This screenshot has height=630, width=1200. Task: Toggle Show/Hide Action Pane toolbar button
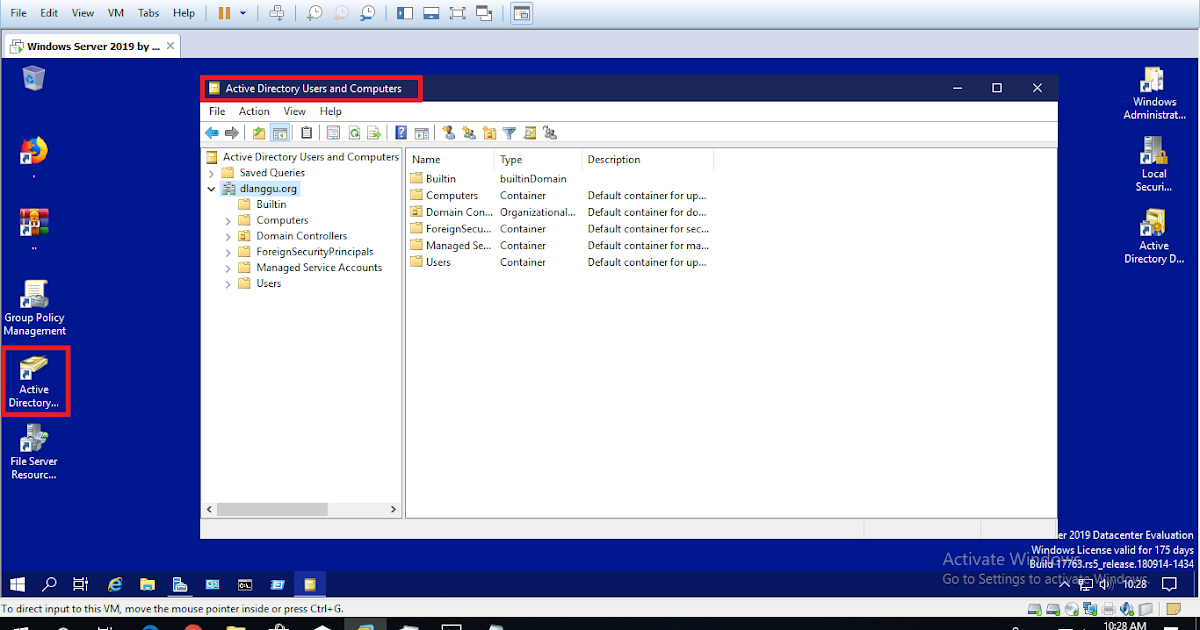[421, 133]
